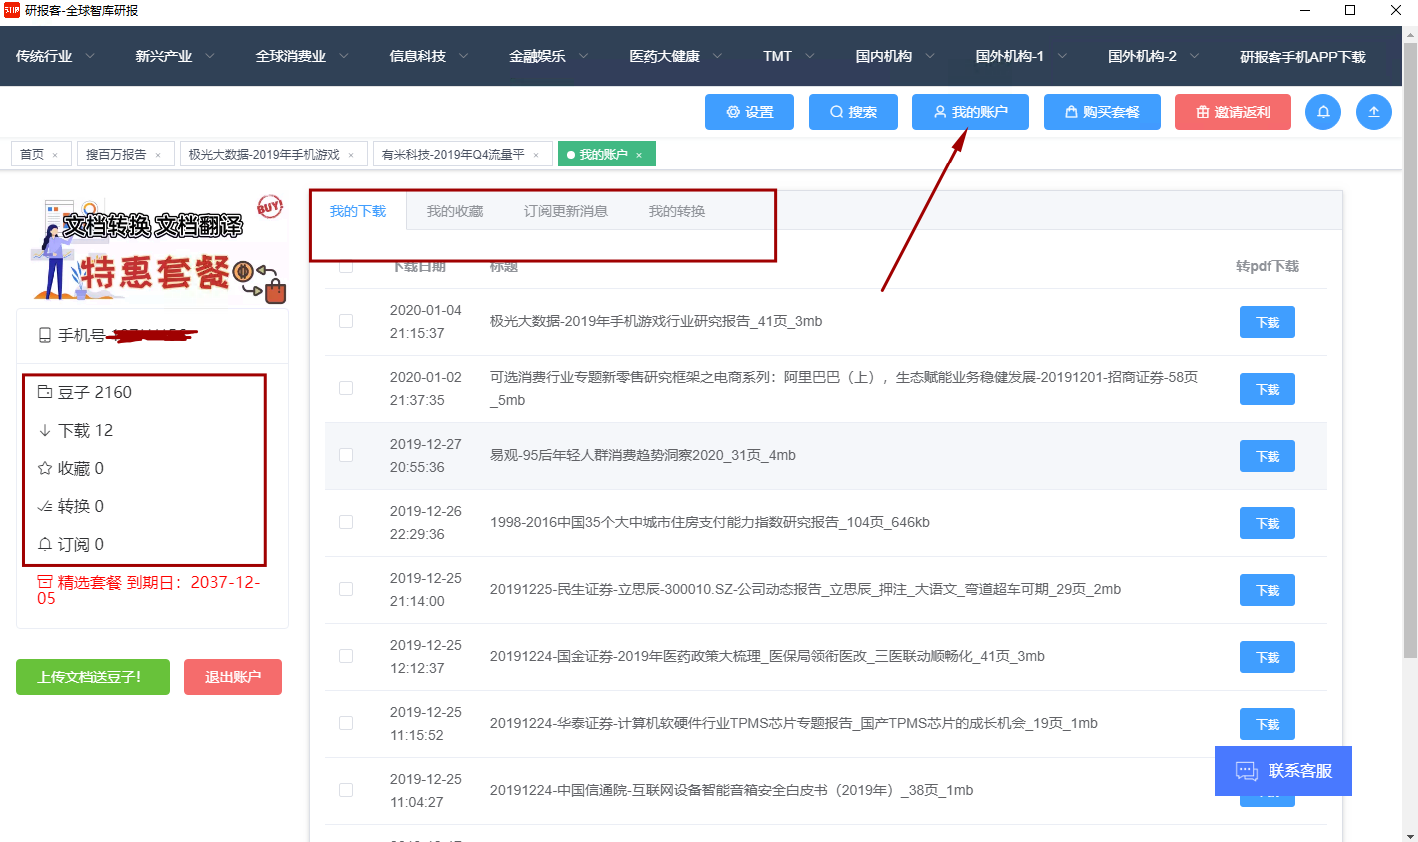Screen dimensions: 1418x842
Task: Click 下载 button for 民生证券-立思辰 report
Action: point(1268,590)
